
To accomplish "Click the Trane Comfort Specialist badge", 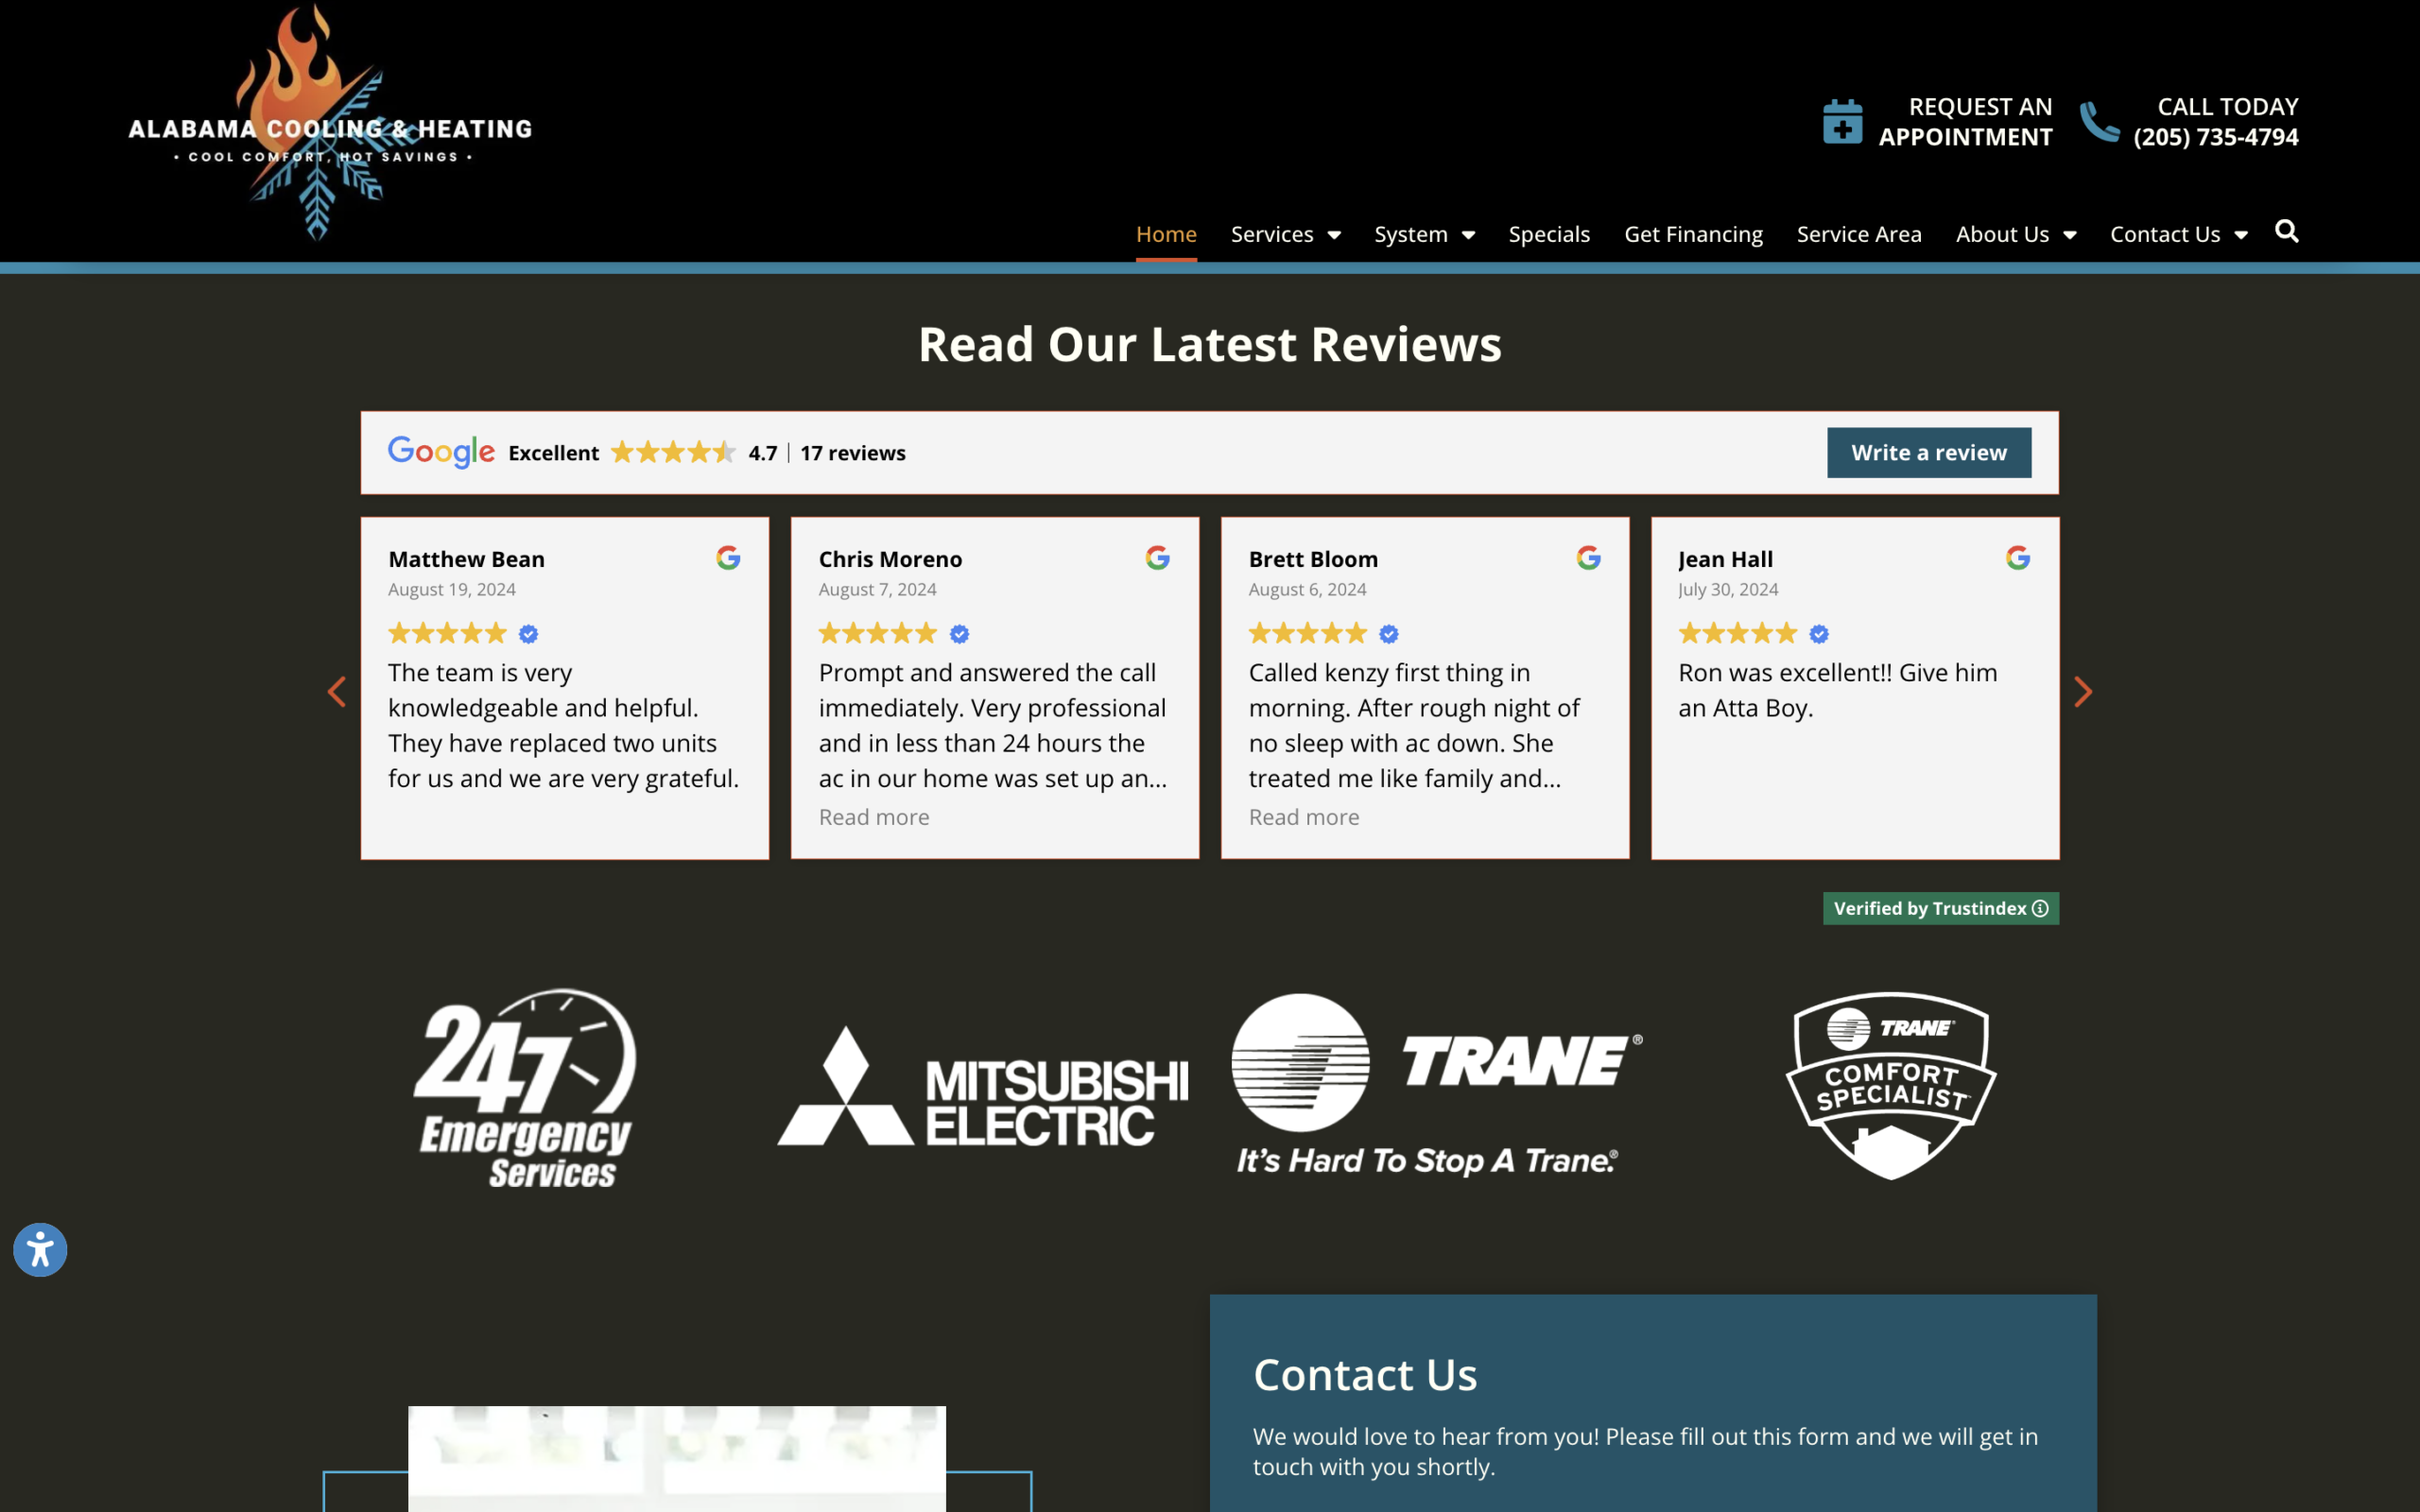I will (1890, 1085).
